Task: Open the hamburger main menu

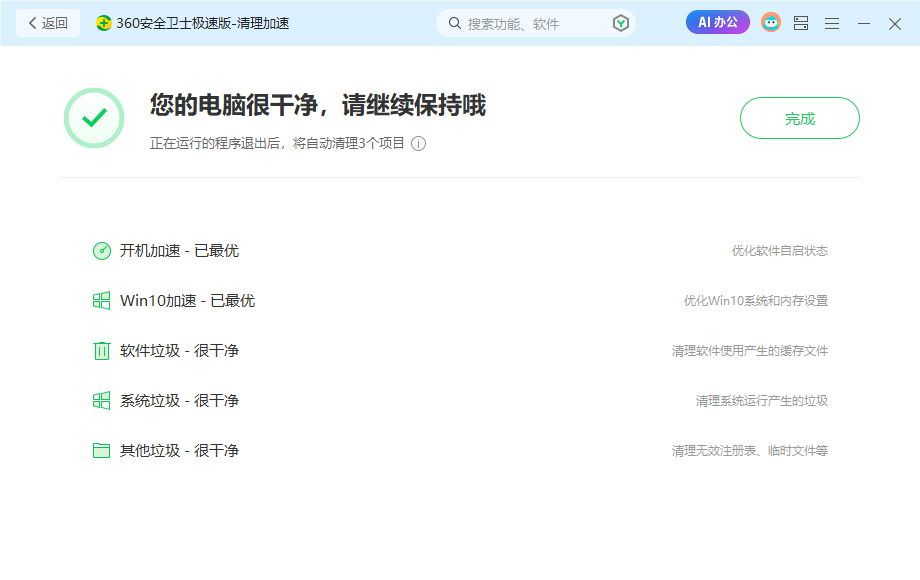Action: [832, 22]
